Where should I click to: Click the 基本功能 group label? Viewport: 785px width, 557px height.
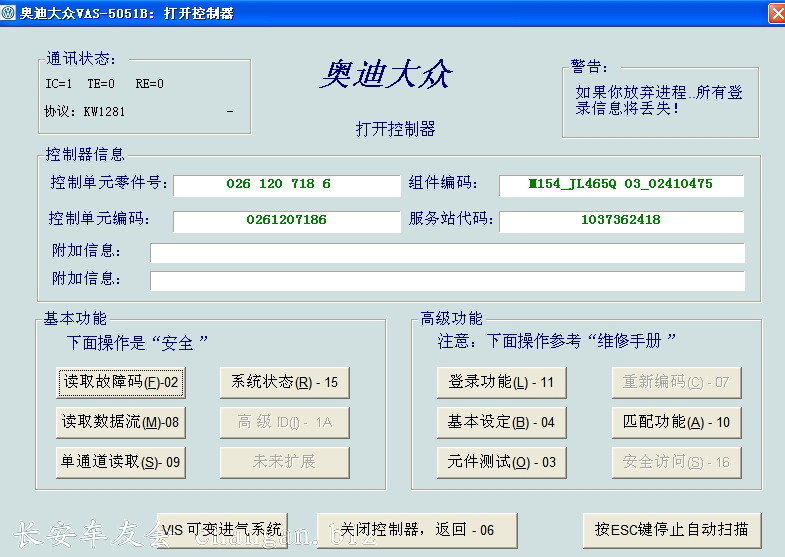[x=75, y=318]
